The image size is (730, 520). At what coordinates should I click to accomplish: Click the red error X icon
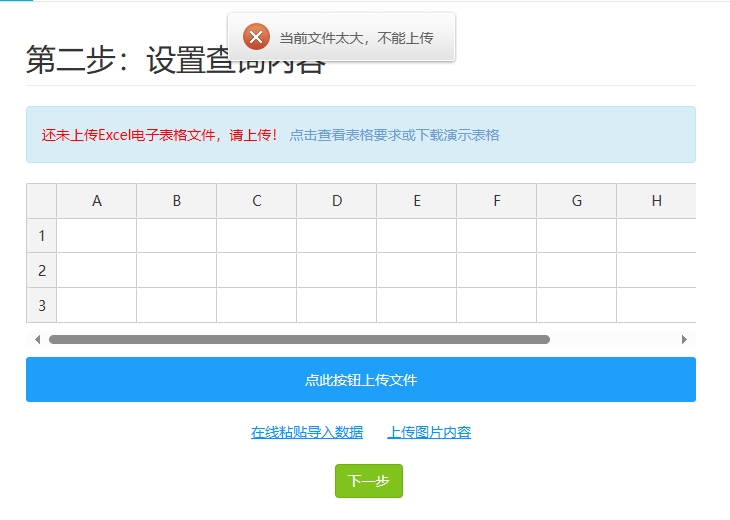(x=256, y=37)
